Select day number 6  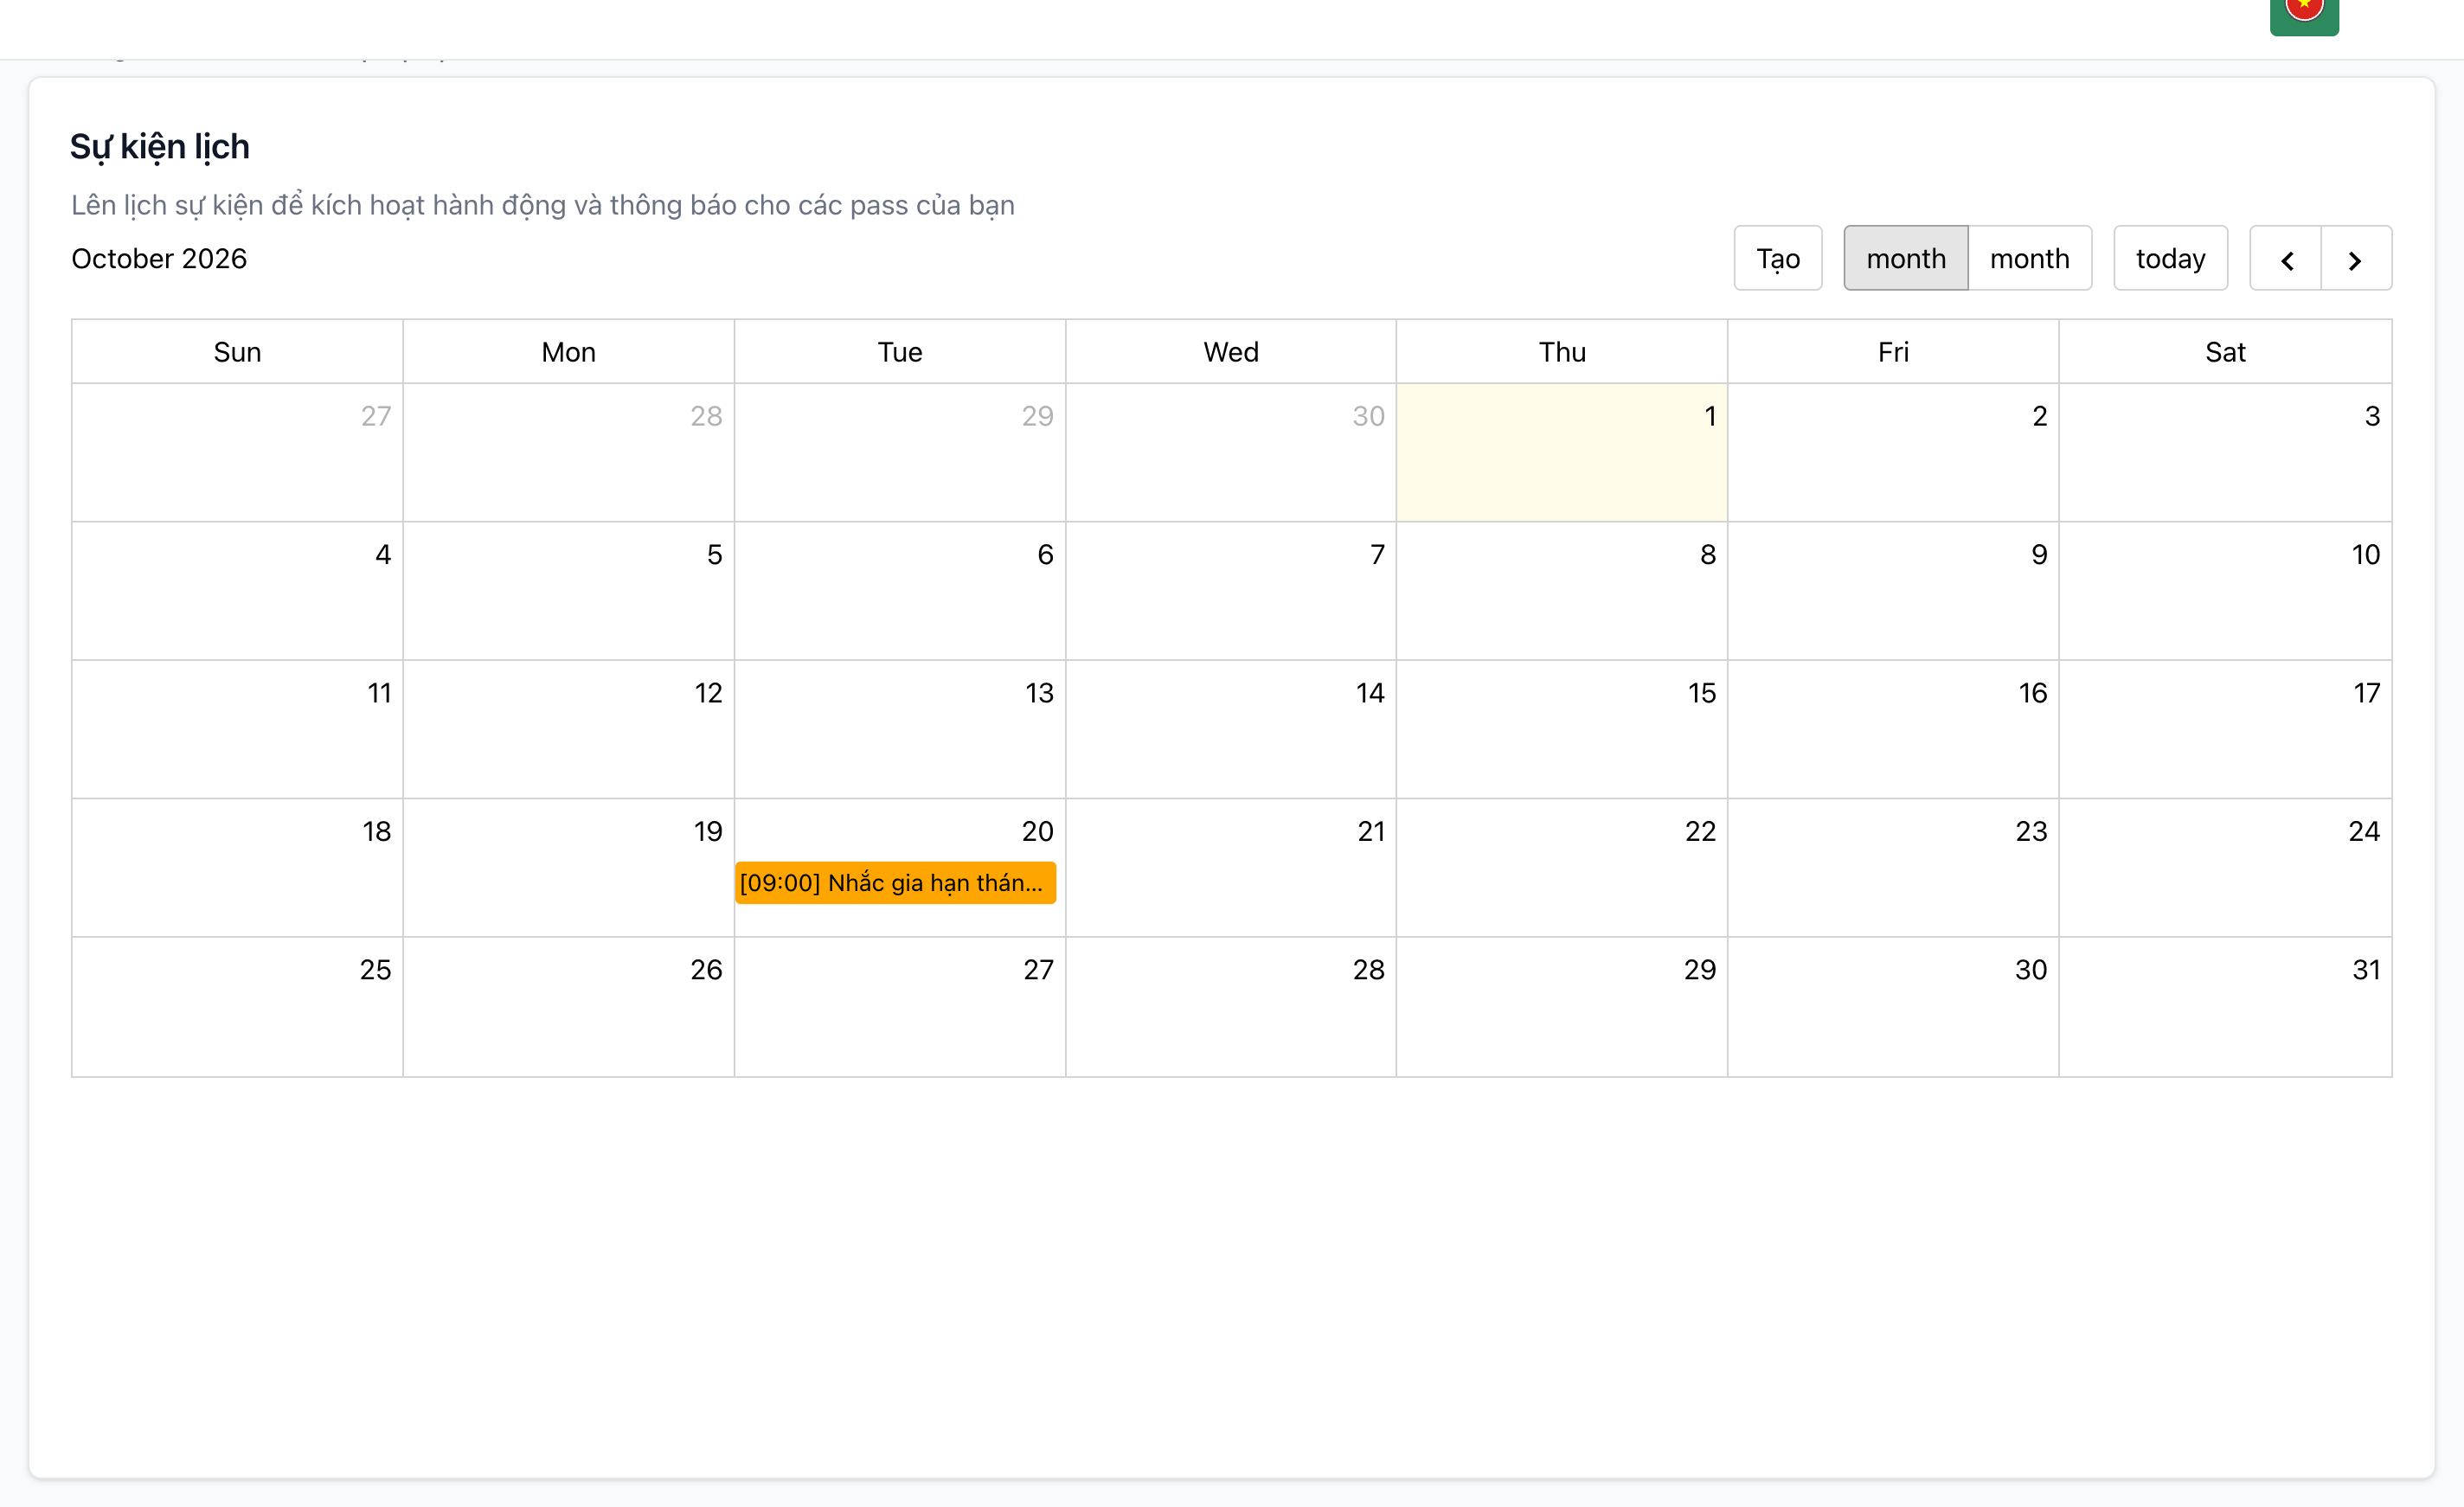click(x=1045, y=554)
